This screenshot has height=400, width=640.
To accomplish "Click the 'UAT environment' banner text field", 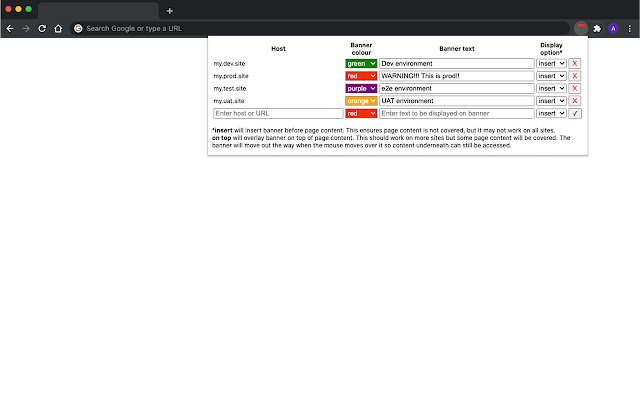I will point(457,101).
